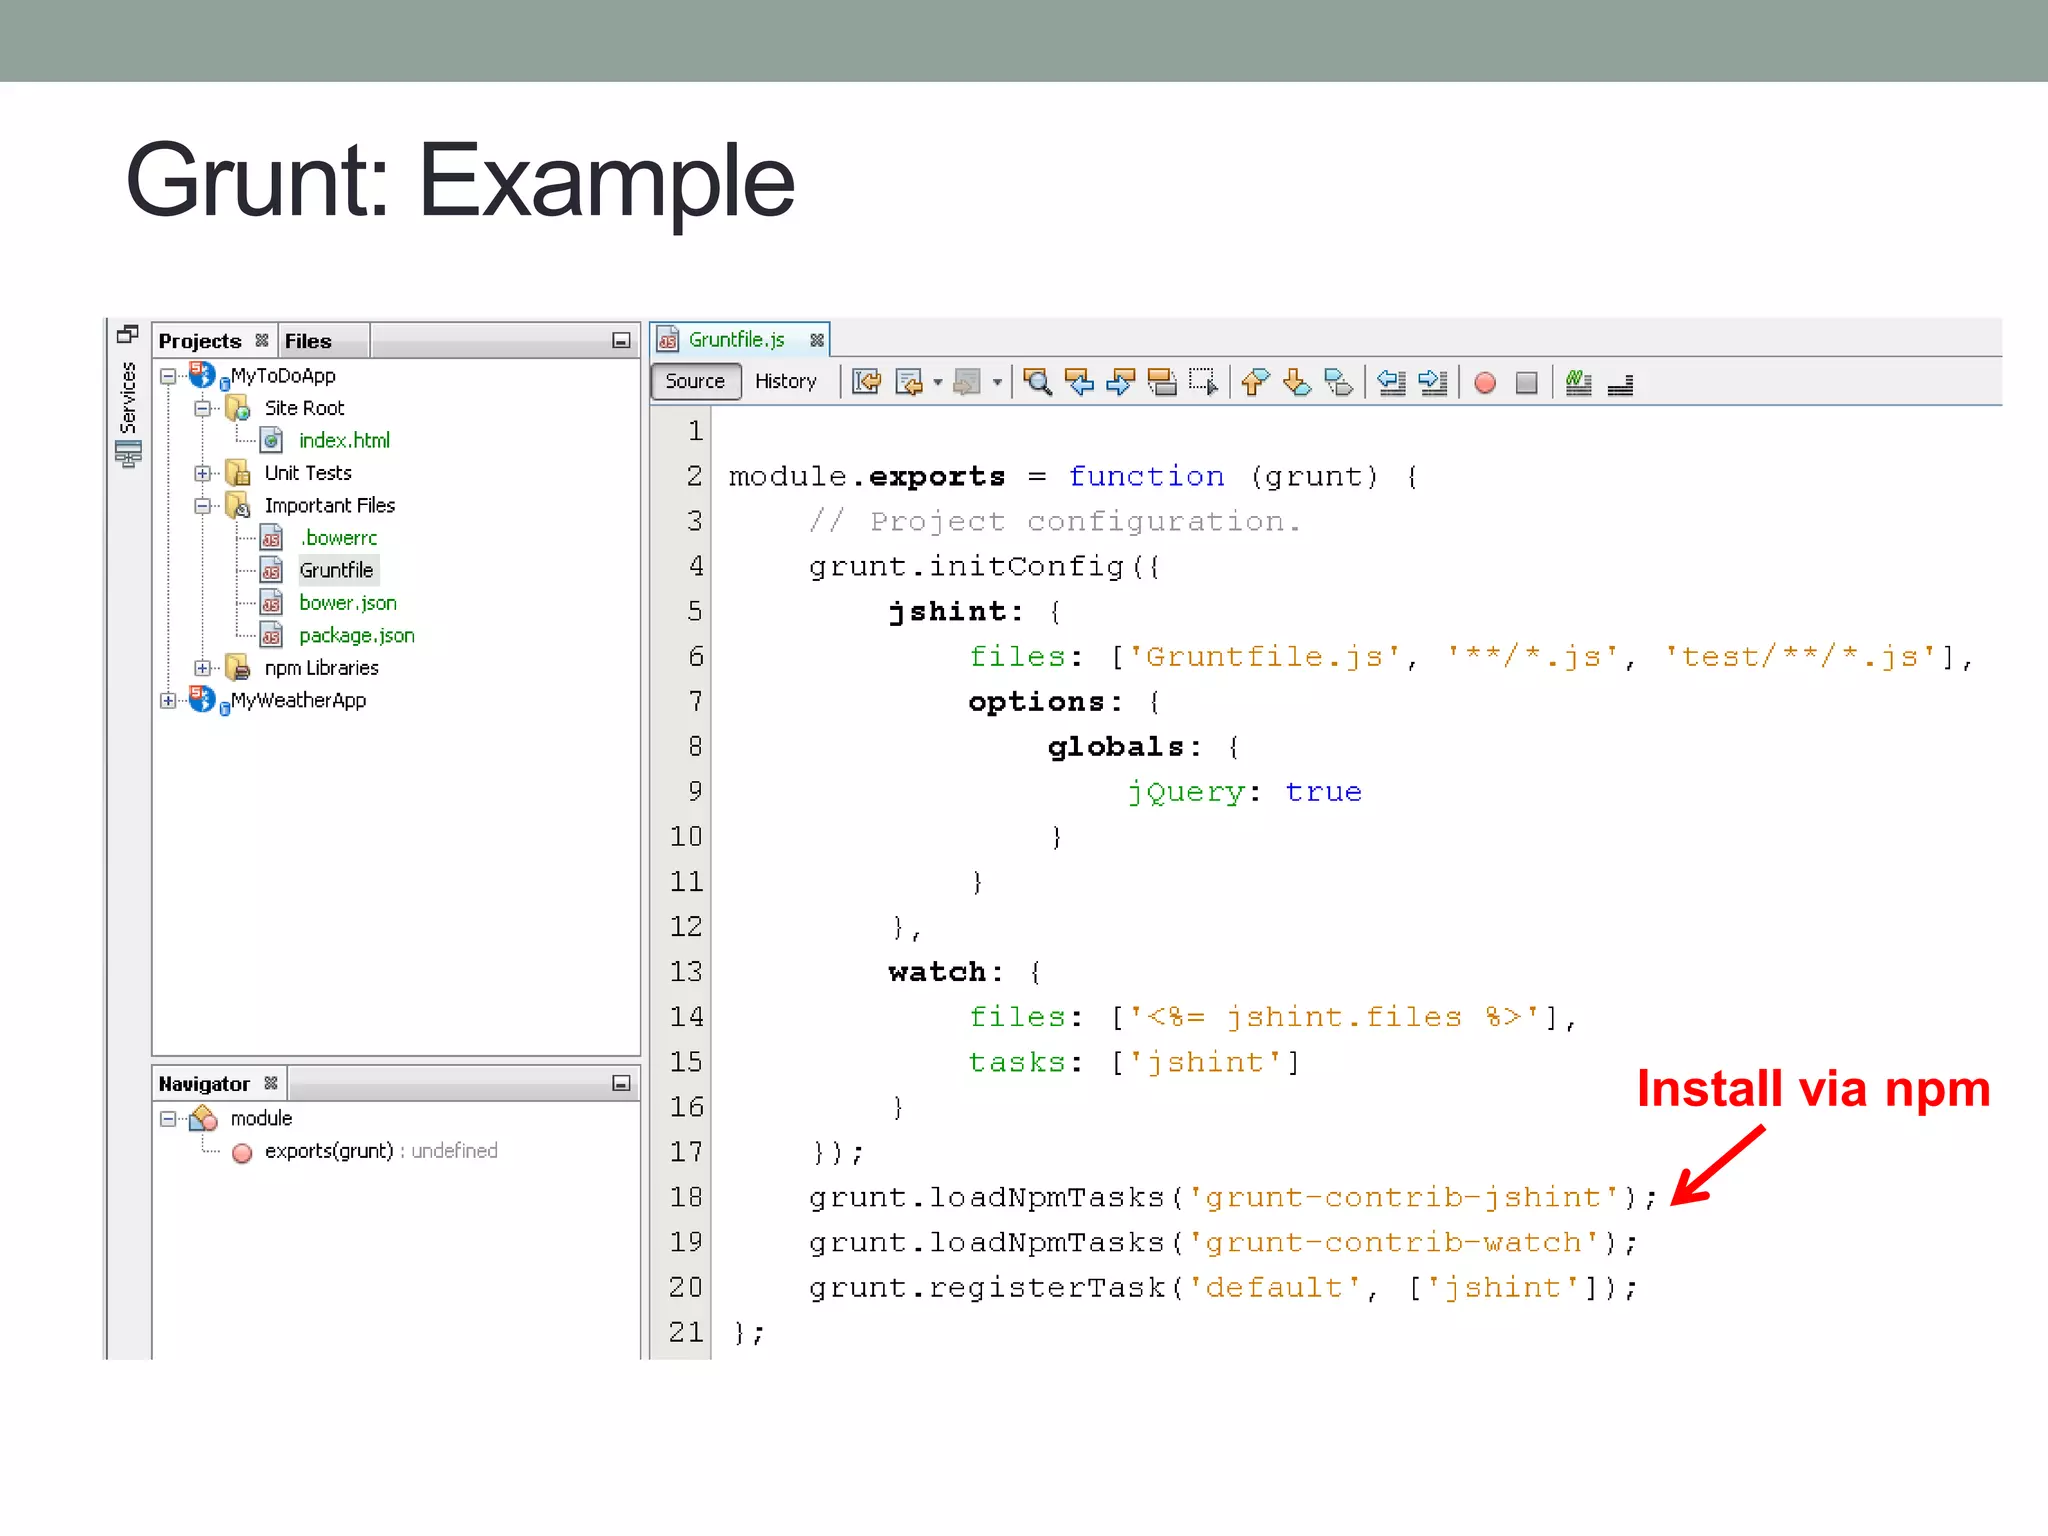
Task: Switch to History view
Action: (x=786, y=381)
